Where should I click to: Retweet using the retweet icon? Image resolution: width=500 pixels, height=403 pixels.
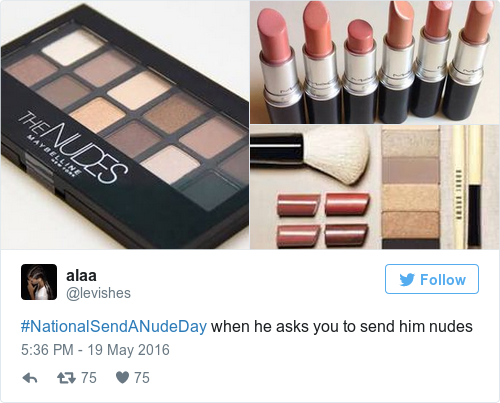pos(66,378)
